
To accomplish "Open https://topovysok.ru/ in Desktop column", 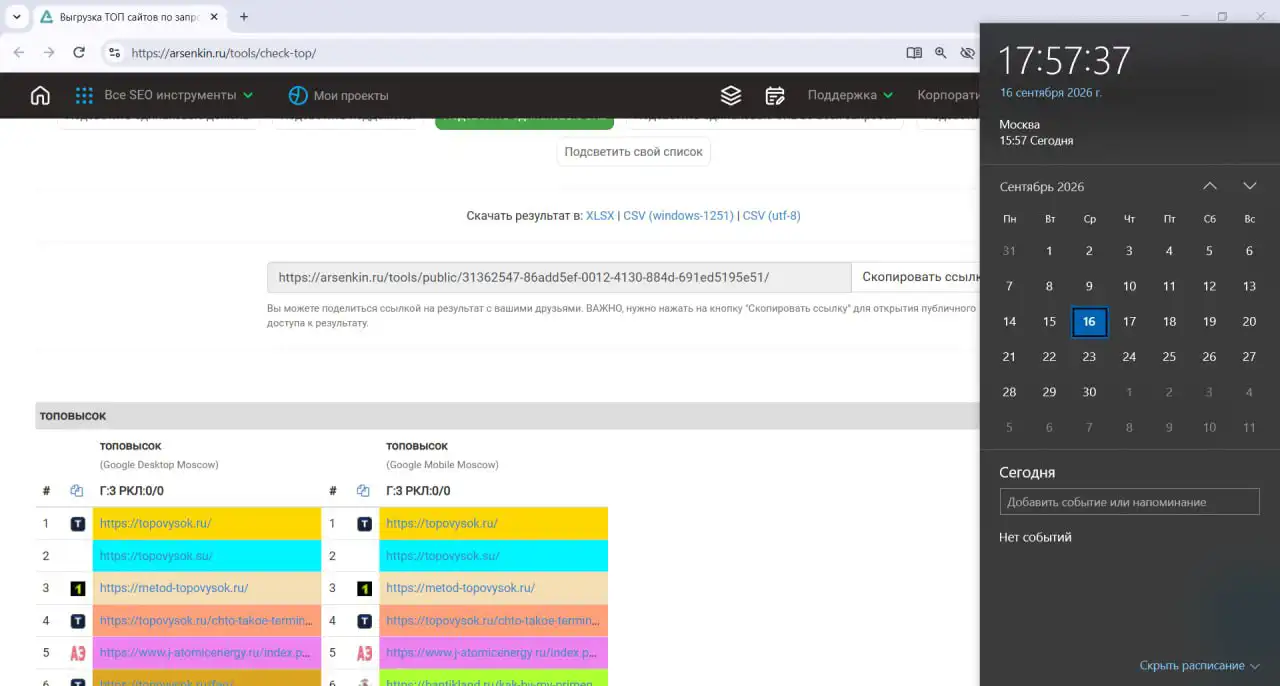I will click(156, 523).
